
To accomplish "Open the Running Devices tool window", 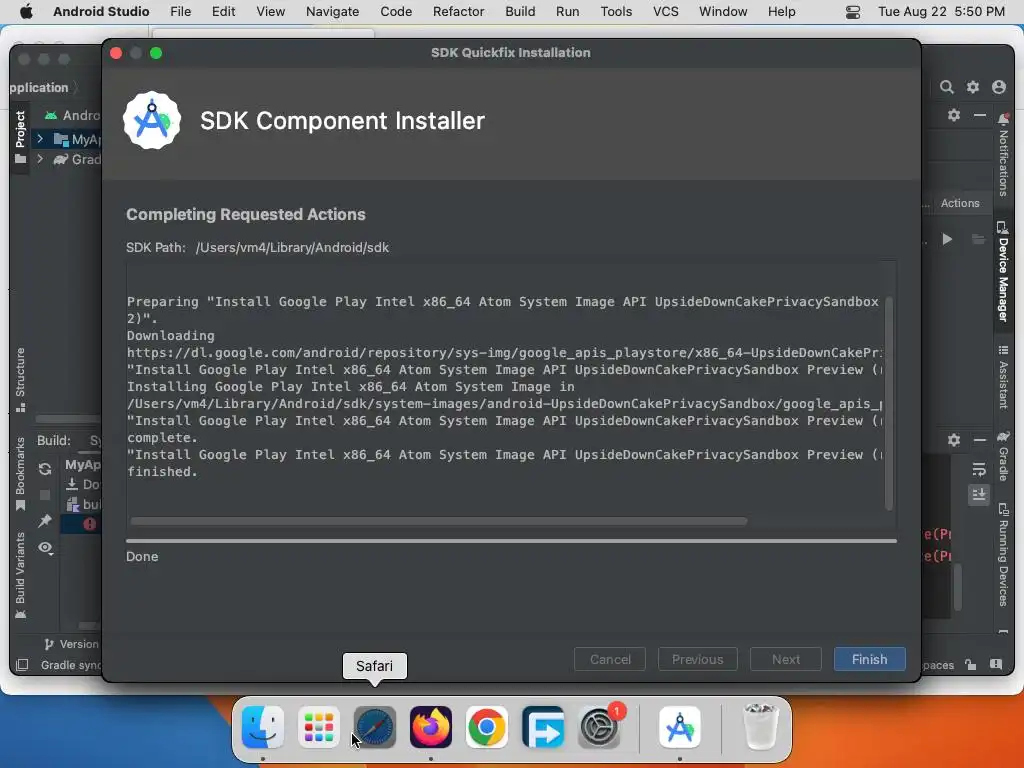I will click(x=1003, y=555).
